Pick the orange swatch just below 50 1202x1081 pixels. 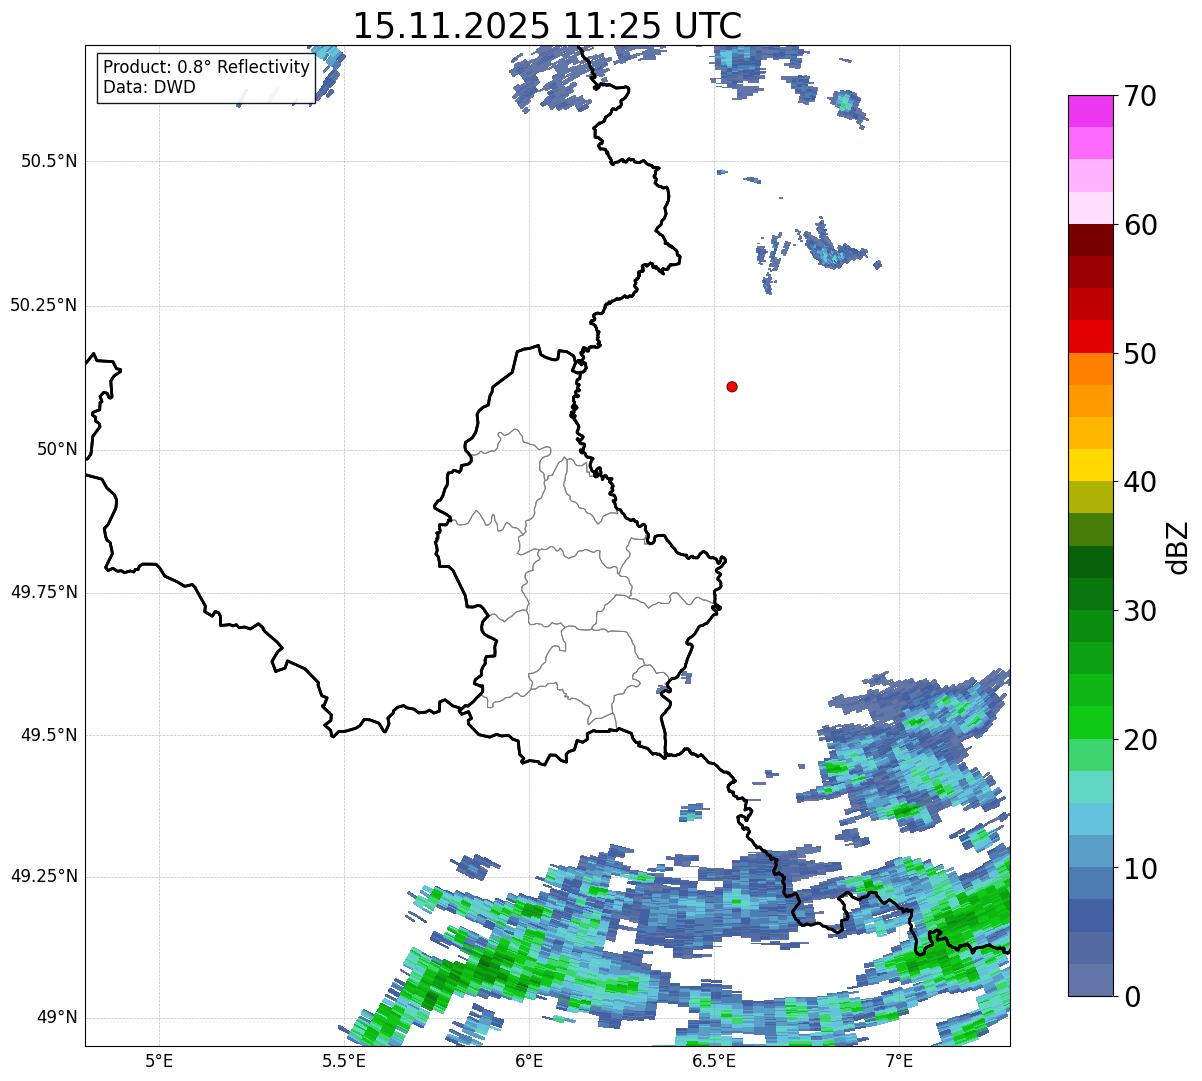click(x=1091, y=369)
